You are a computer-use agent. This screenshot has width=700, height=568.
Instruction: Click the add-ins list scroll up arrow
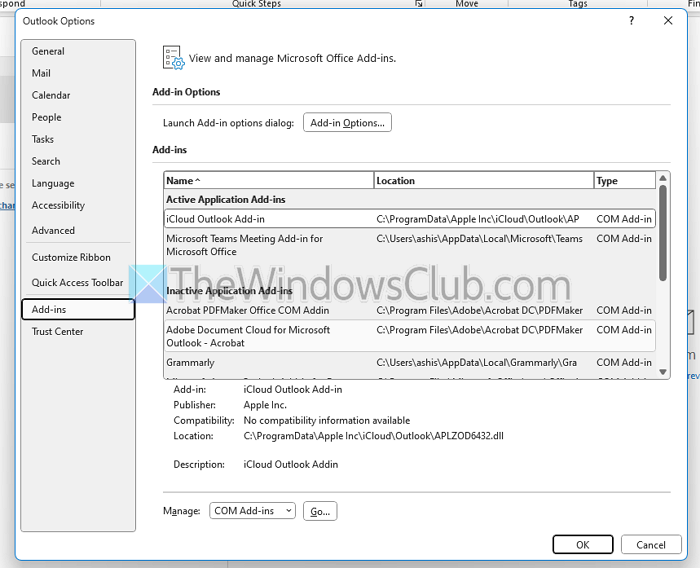(663, 178)
